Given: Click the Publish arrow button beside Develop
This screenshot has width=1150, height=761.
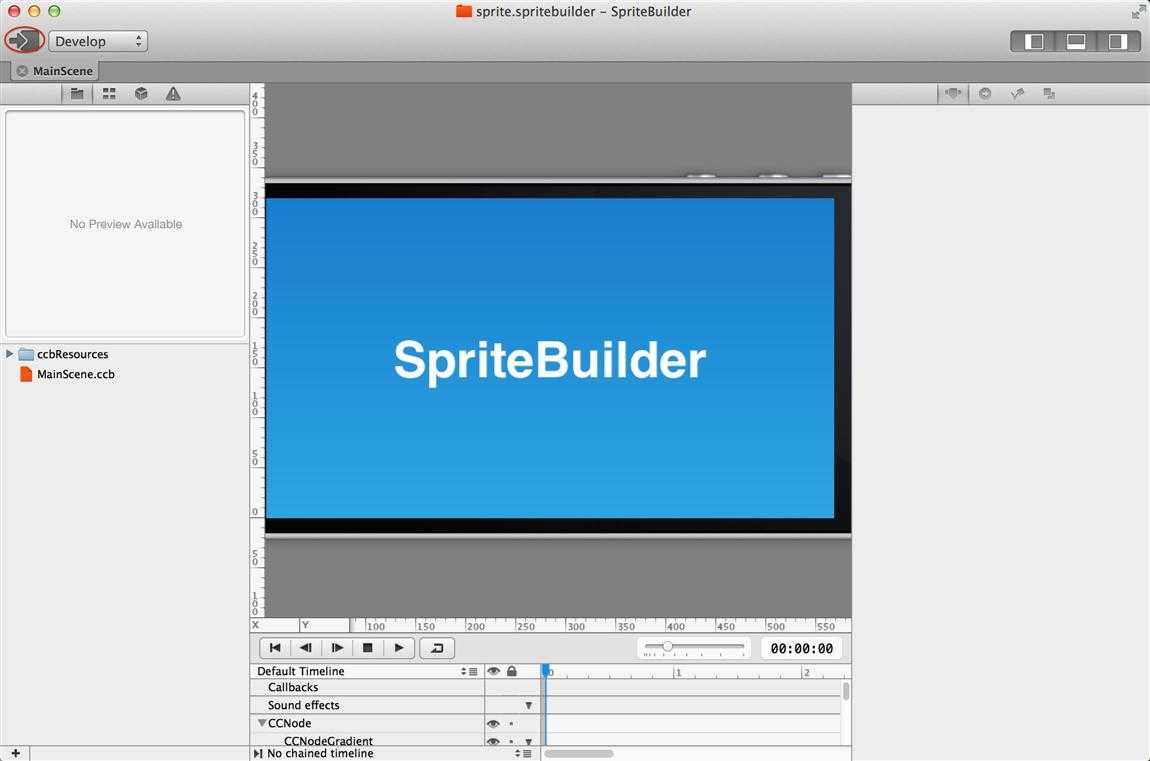Looking at the screenshot, I should (24, 40).
